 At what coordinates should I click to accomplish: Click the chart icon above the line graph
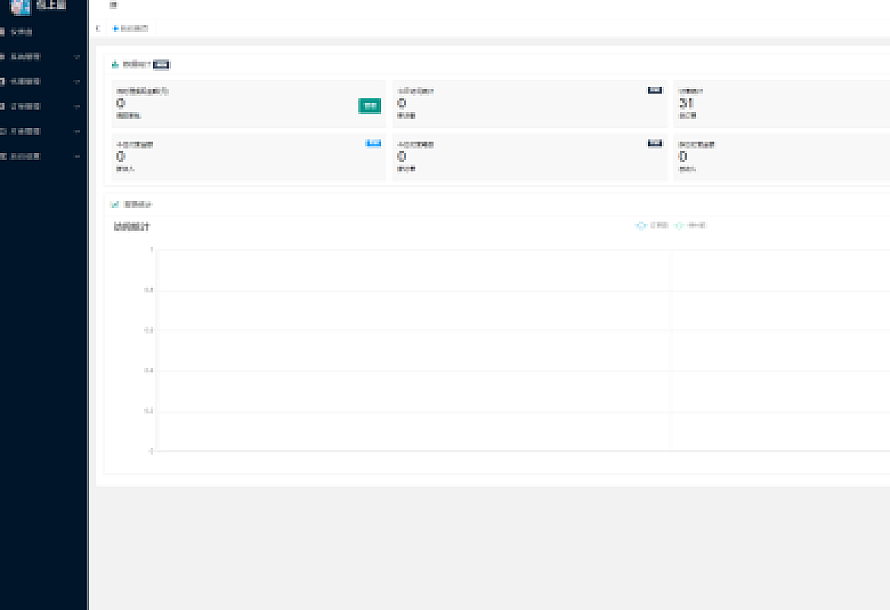[115, 204]
